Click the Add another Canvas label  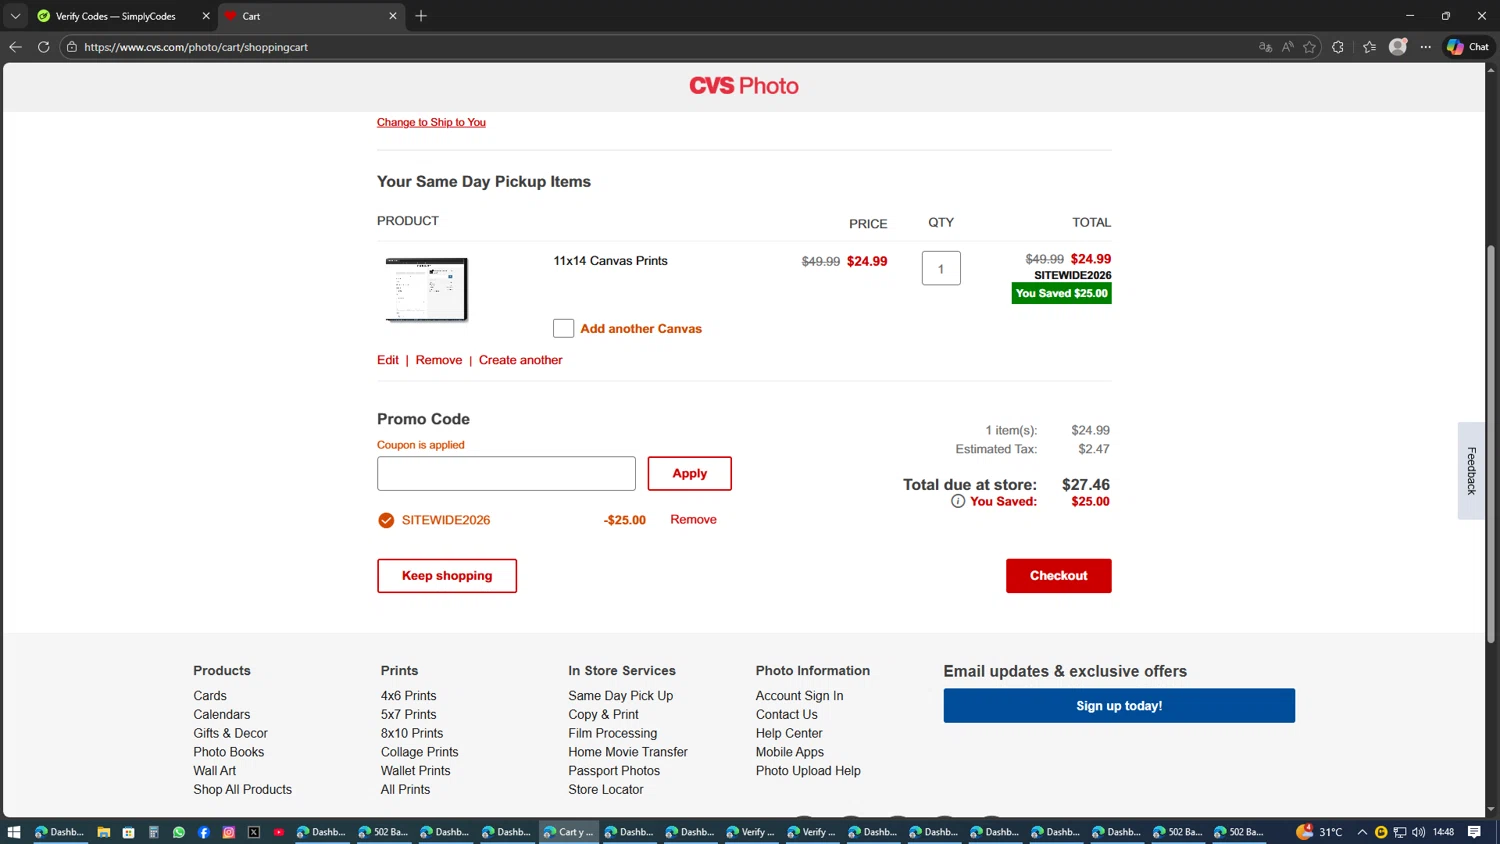click(641, 329)
